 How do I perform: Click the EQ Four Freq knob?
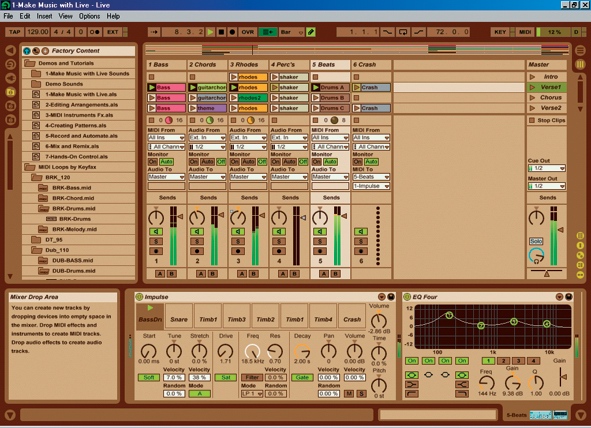(487, 383)
